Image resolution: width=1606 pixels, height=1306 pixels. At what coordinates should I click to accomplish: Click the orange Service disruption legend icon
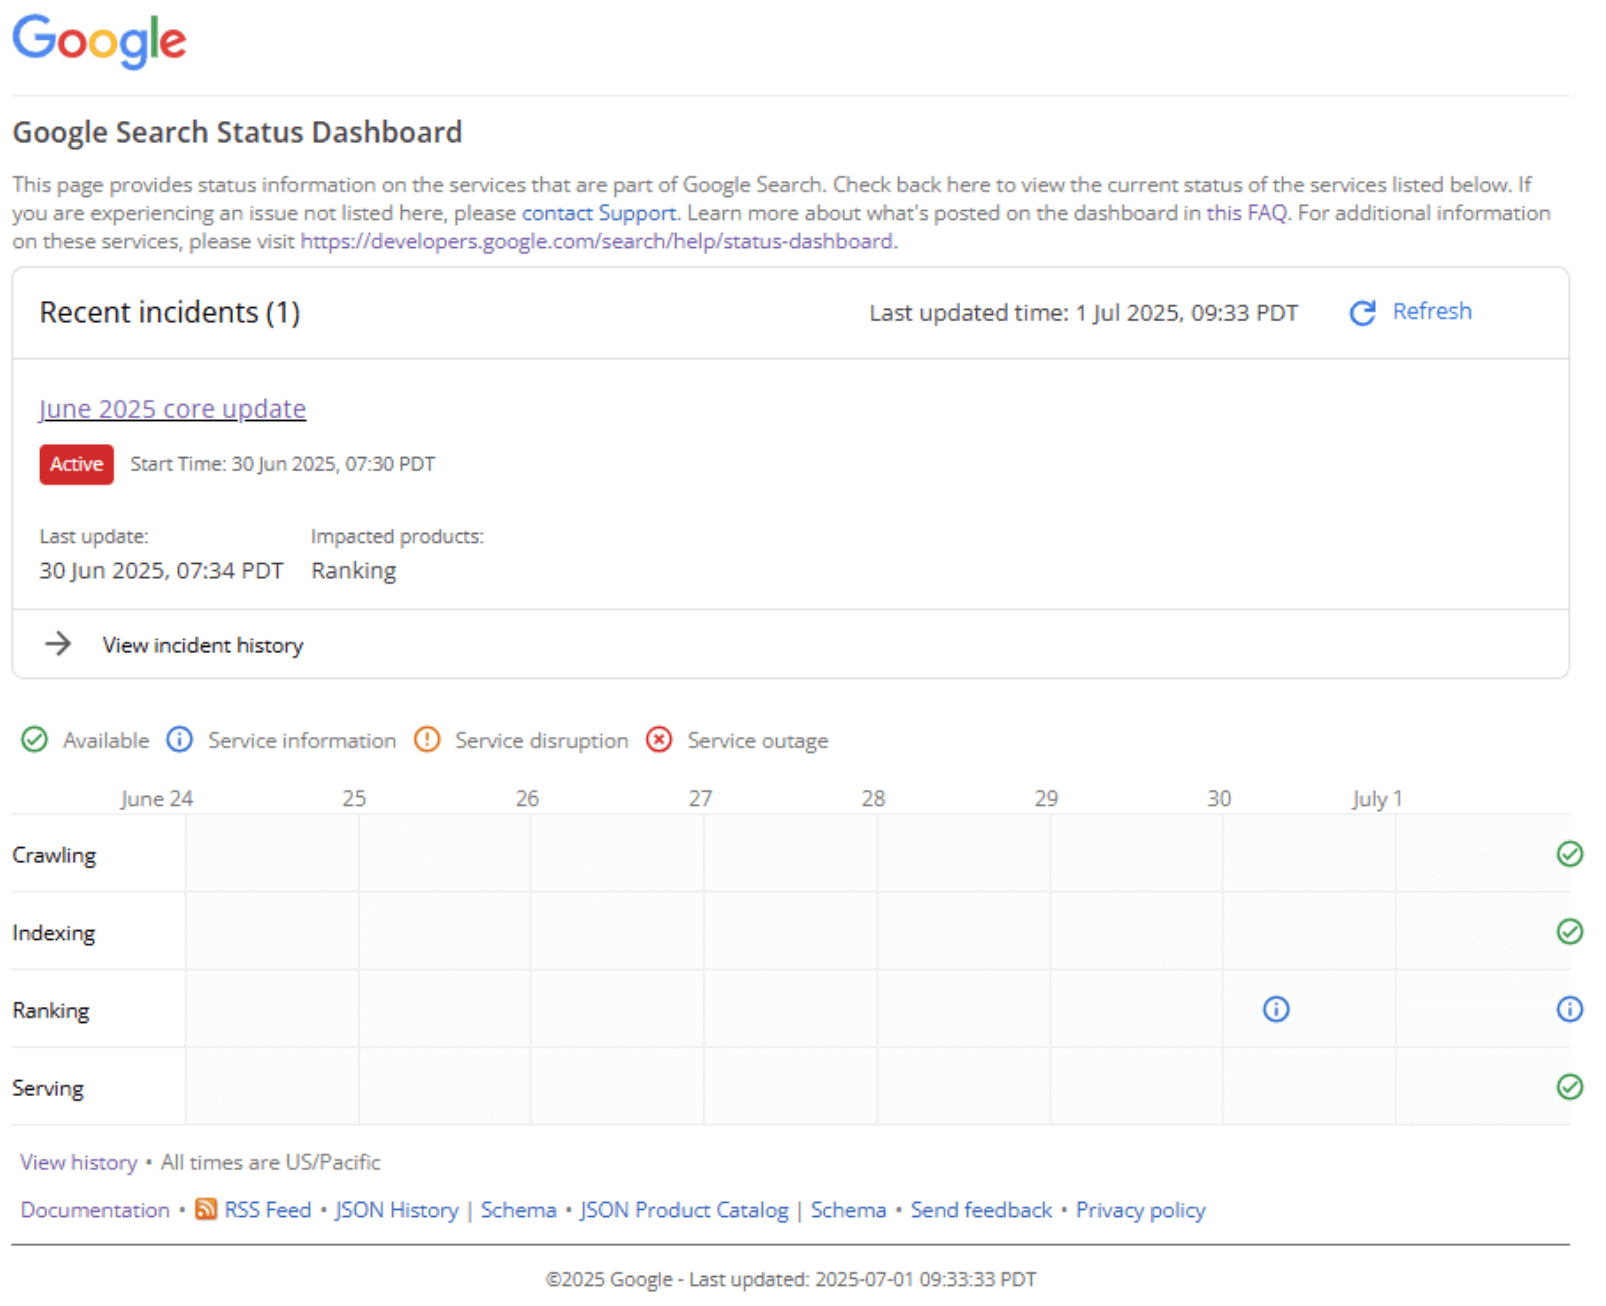(427, 740)
